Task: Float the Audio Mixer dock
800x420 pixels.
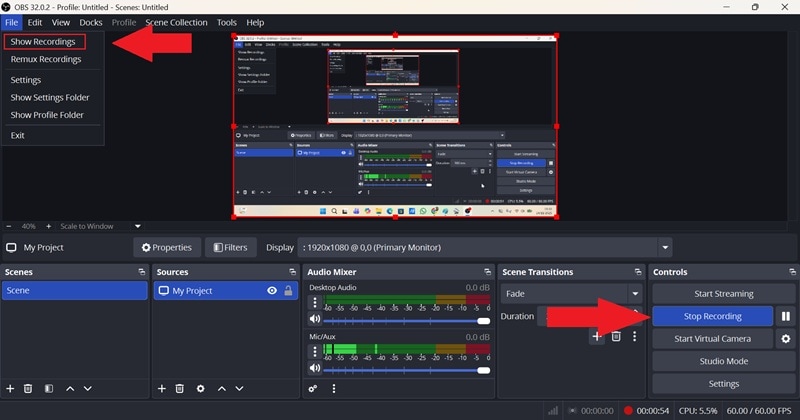Action: tap(487, 272)
